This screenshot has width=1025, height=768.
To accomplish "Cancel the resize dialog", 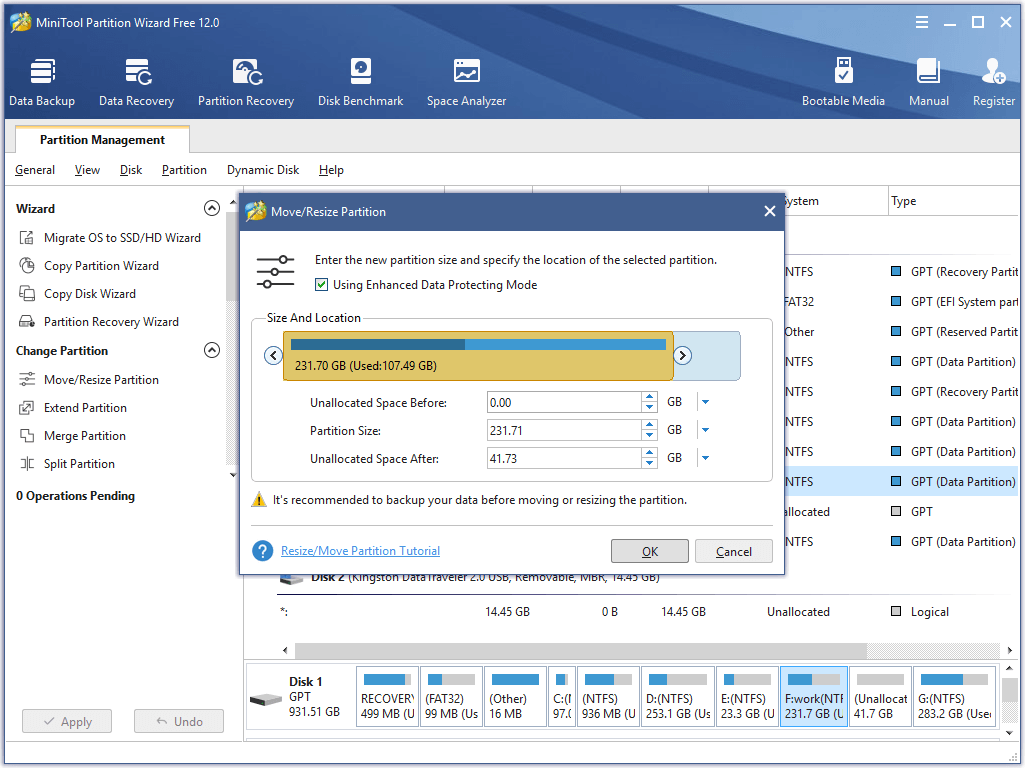I will pyautogui.click(x=733, y=551).
